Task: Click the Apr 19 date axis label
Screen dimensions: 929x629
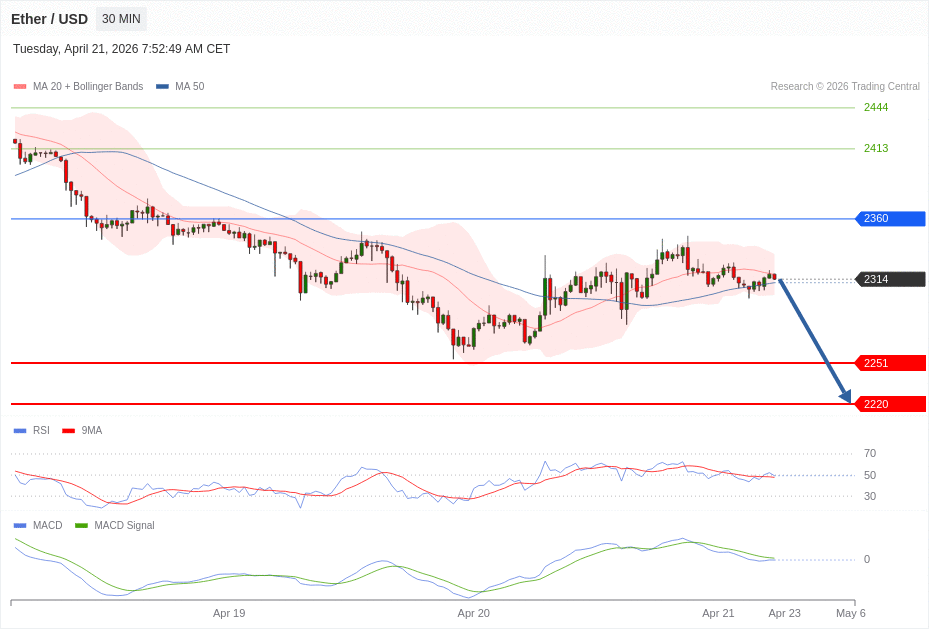Action: pos(229,613)
